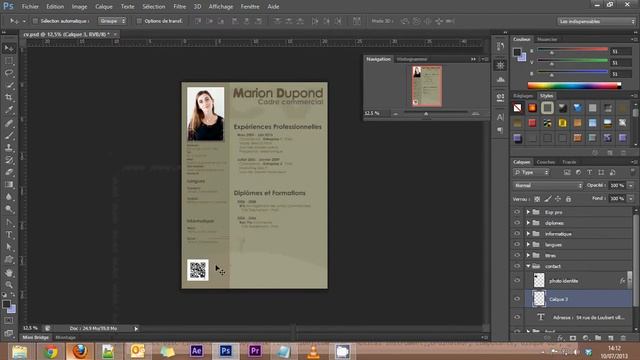
Task: Open the Groupe auto-select dropdown
Action: coord(112,21)
